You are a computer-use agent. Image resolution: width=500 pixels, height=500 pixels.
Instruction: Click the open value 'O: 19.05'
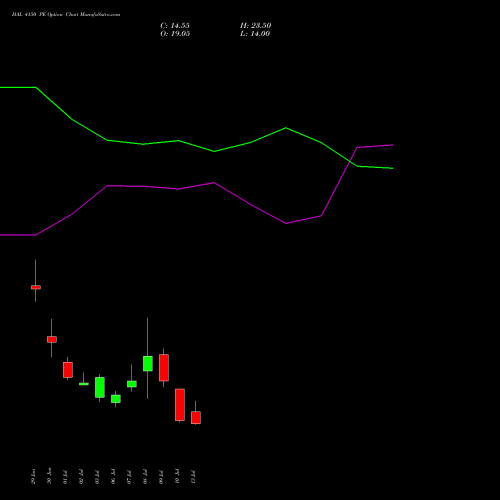(x=175, y=34)
